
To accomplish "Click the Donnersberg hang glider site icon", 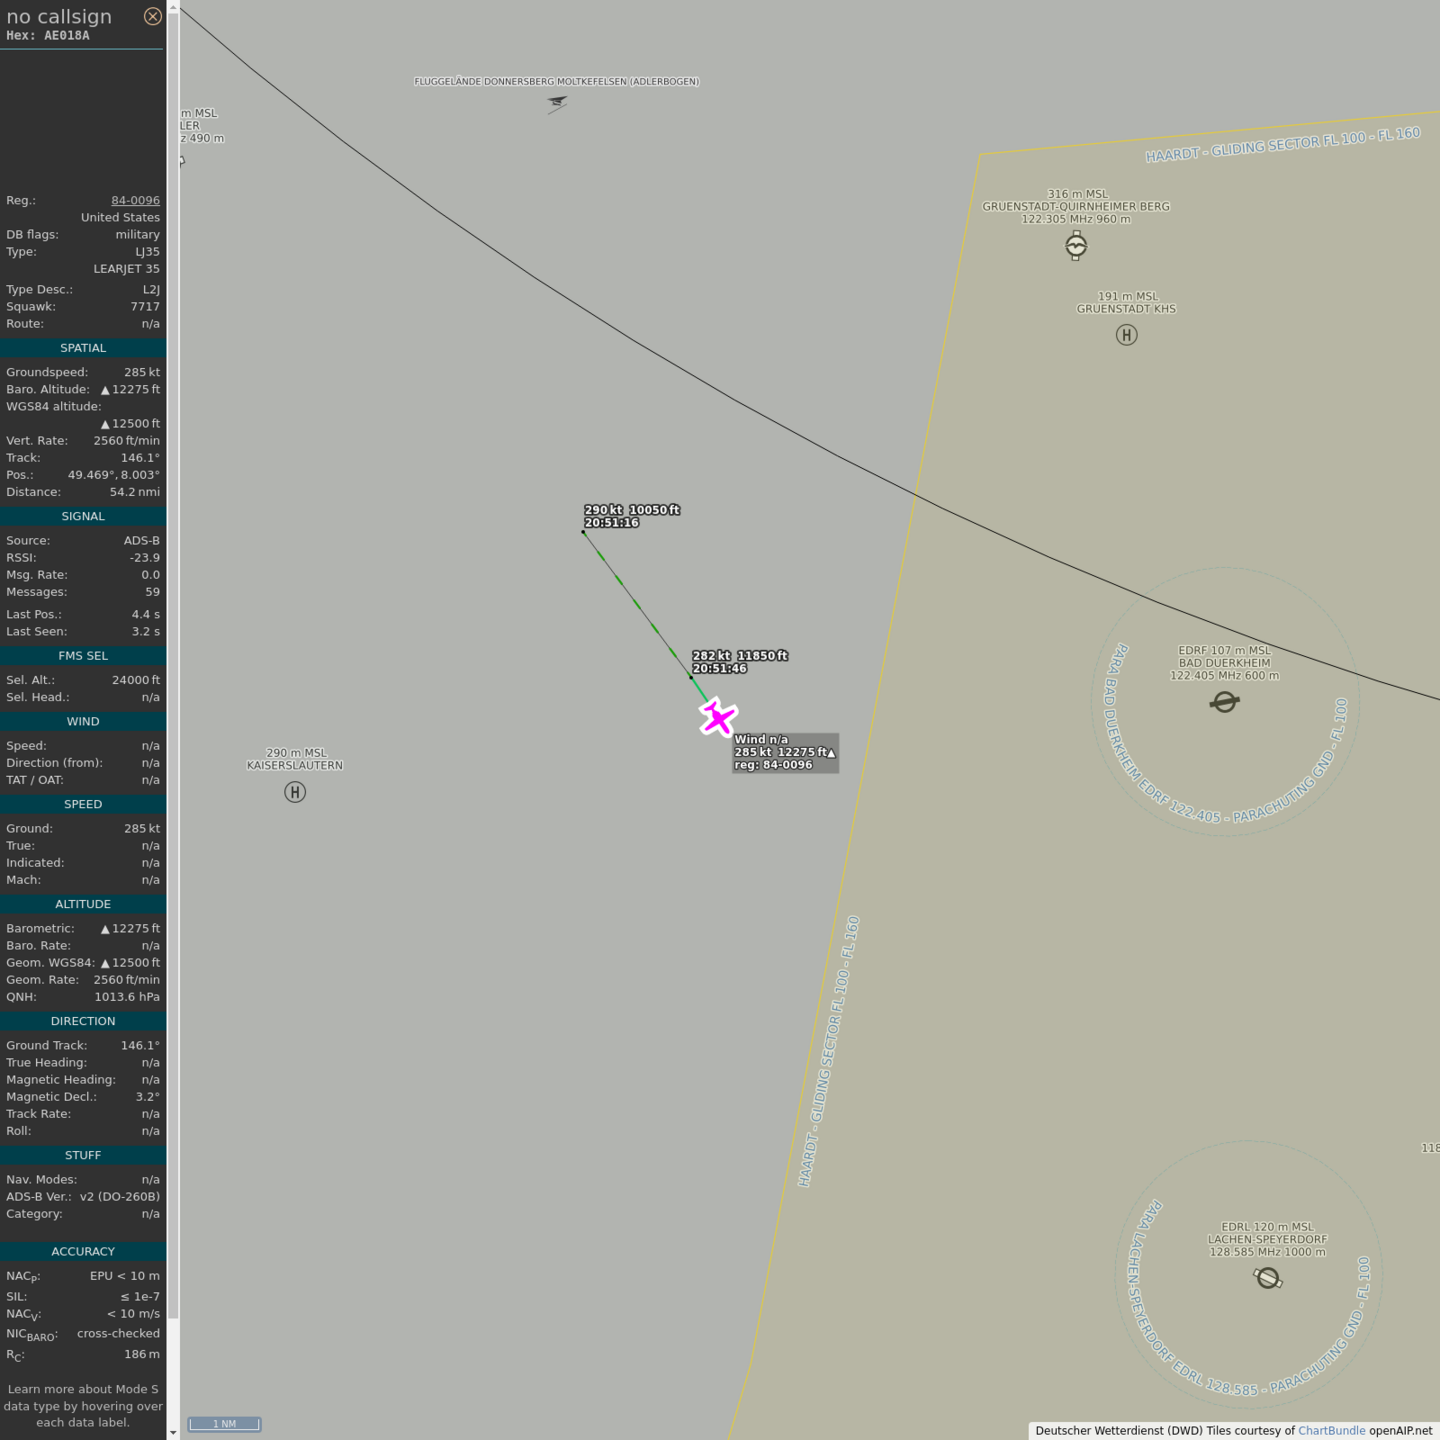I will (557, 103).
